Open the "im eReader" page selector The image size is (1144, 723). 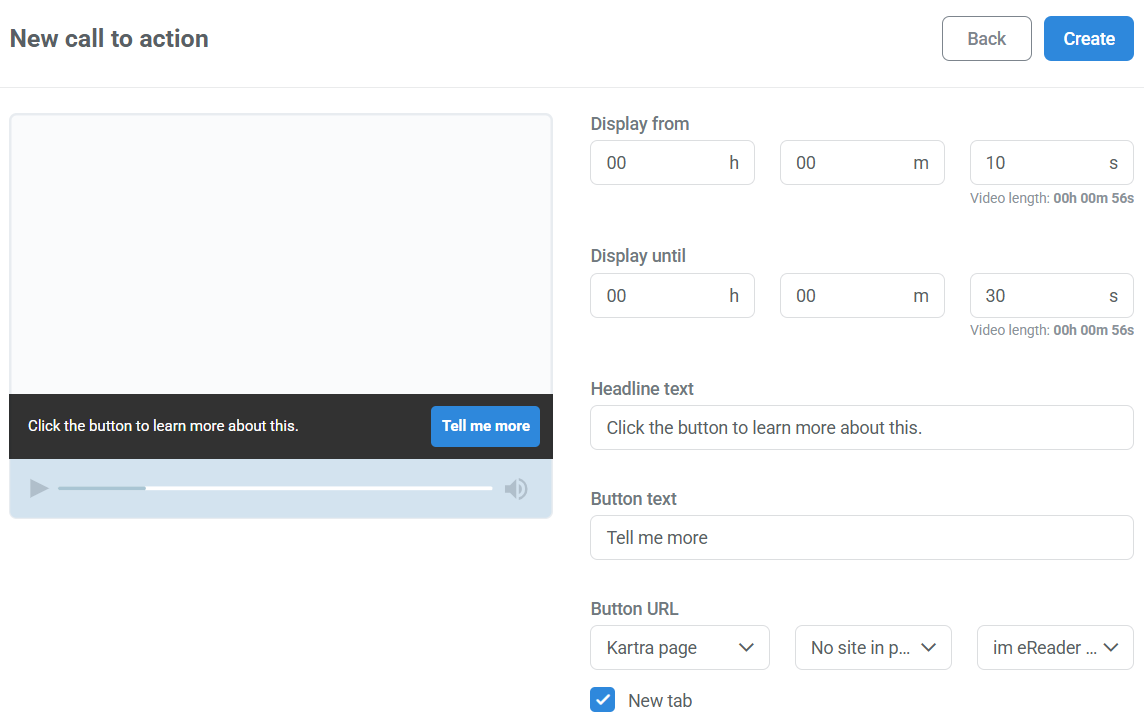coord(1054,647)
